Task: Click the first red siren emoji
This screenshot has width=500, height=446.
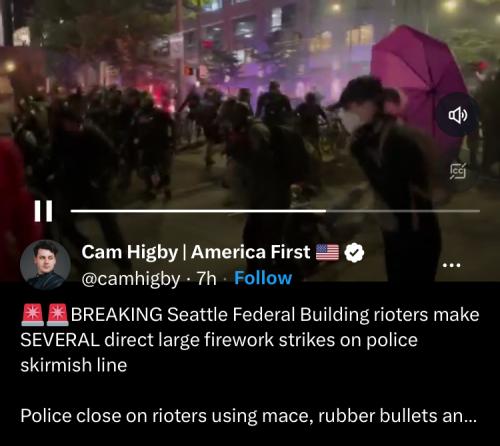Action: [x=32, y=315]
